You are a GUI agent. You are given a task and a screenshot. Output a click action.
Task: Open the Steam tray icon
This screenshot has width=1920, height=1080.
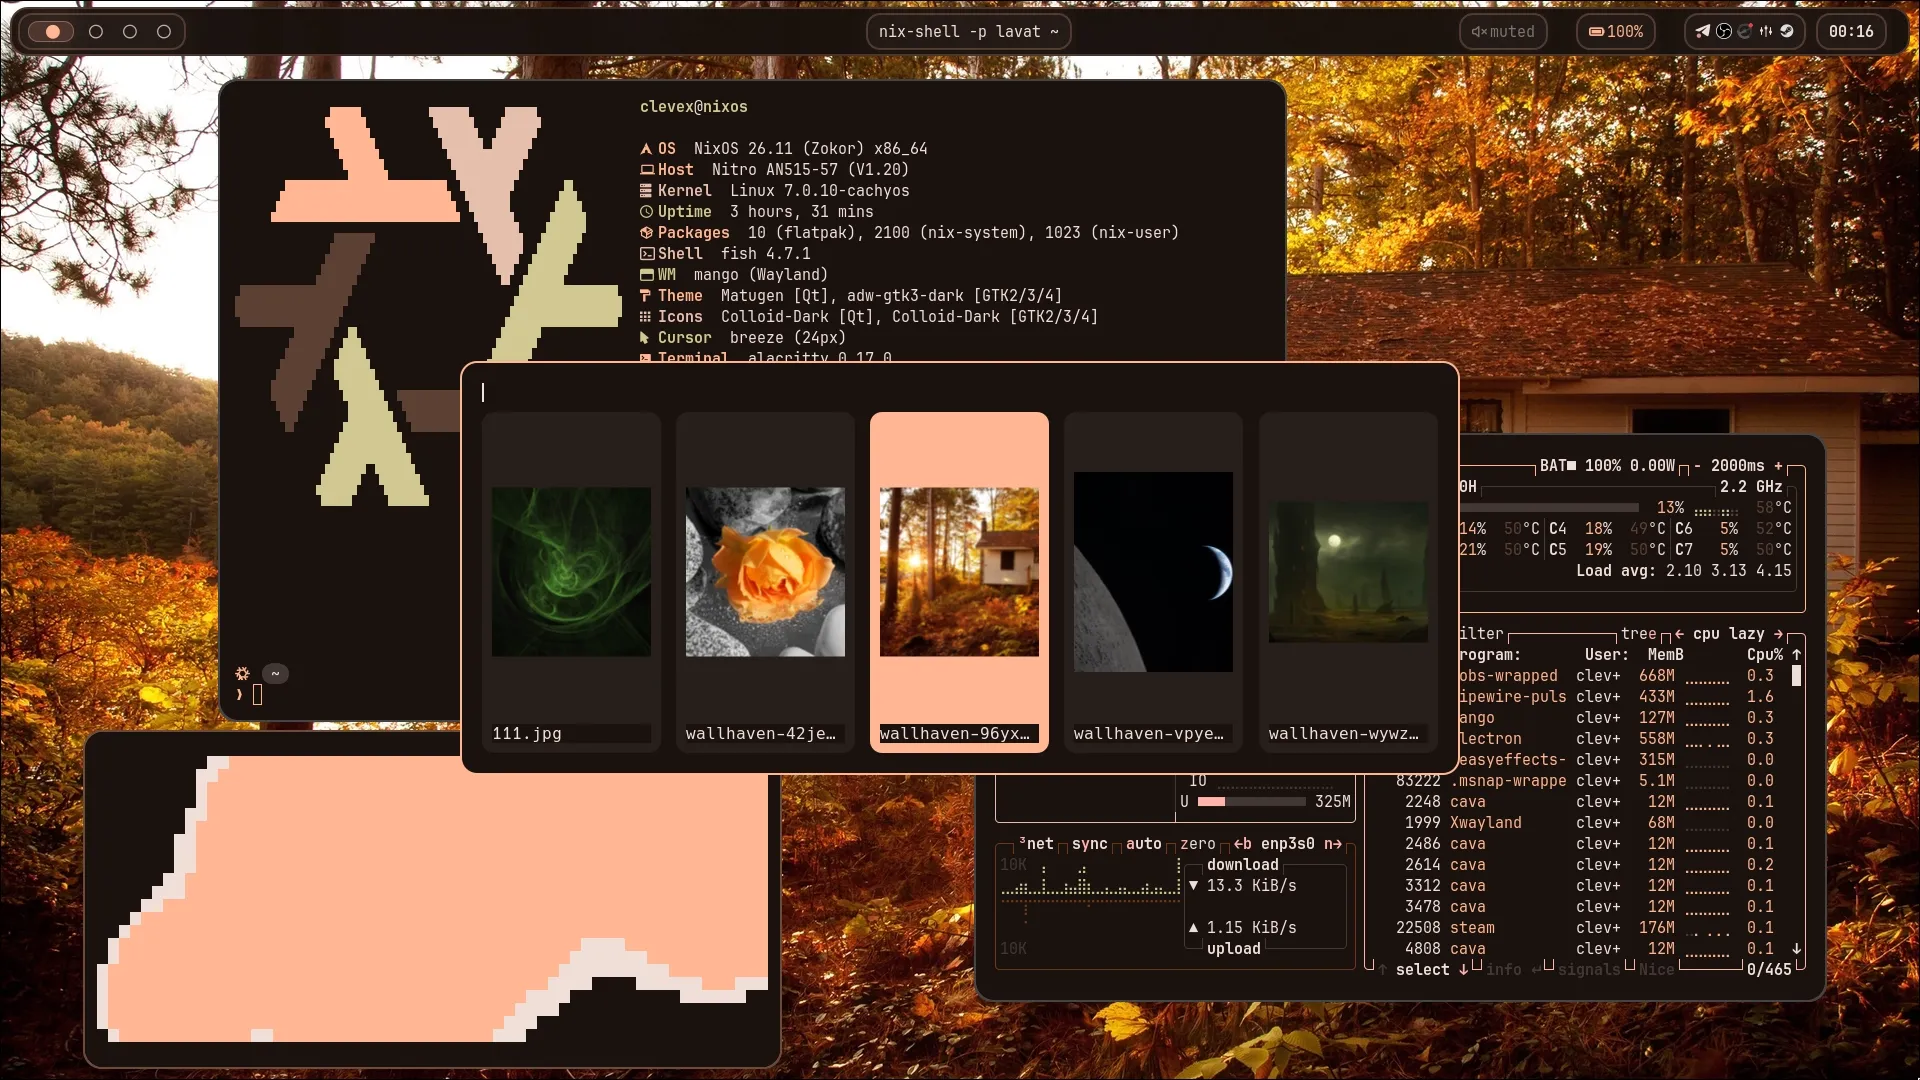click(x=1787, y=31)
